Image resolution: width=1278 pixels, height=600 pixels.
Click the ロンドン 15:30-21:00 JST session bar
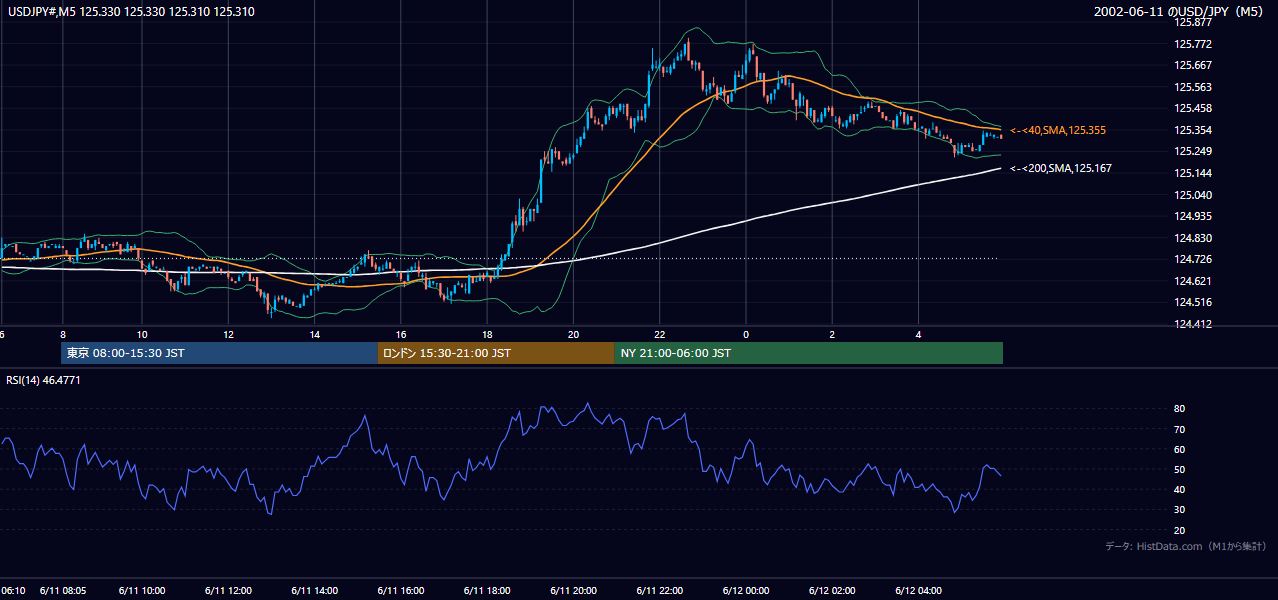(x=496, y=353)
